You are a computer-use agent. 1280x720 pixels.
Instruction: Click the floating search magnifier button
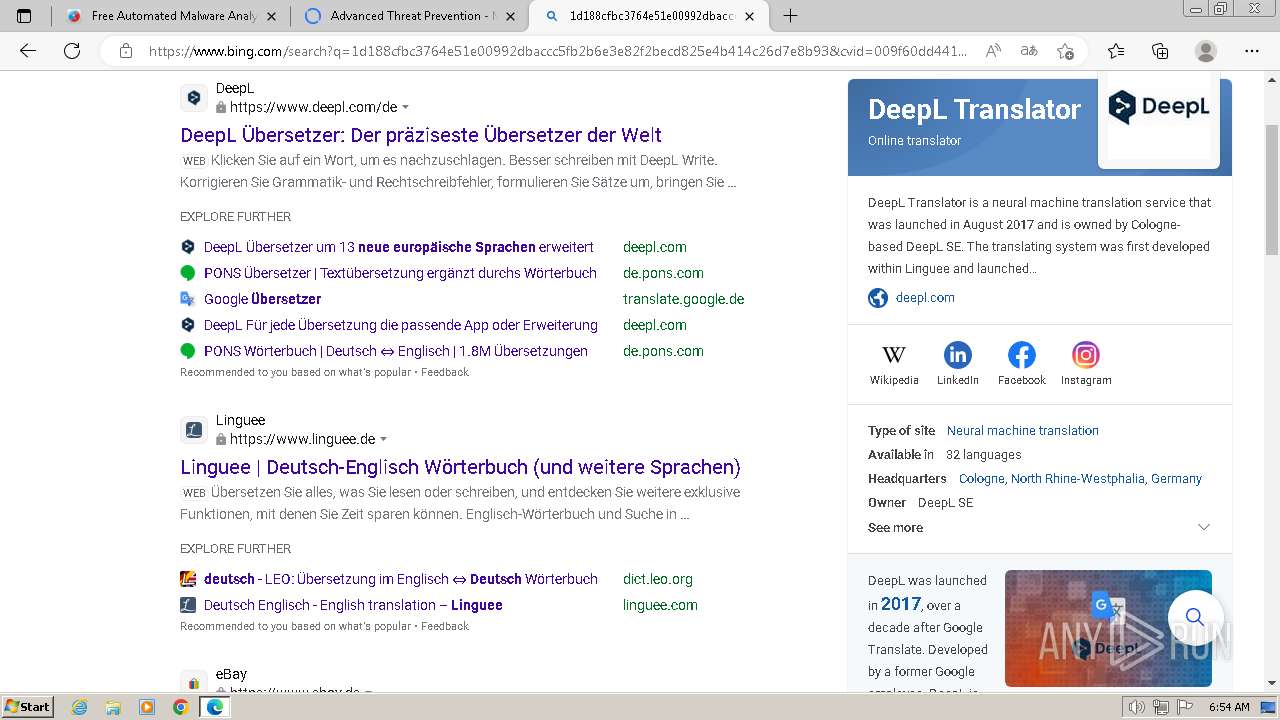point(1195,617)
